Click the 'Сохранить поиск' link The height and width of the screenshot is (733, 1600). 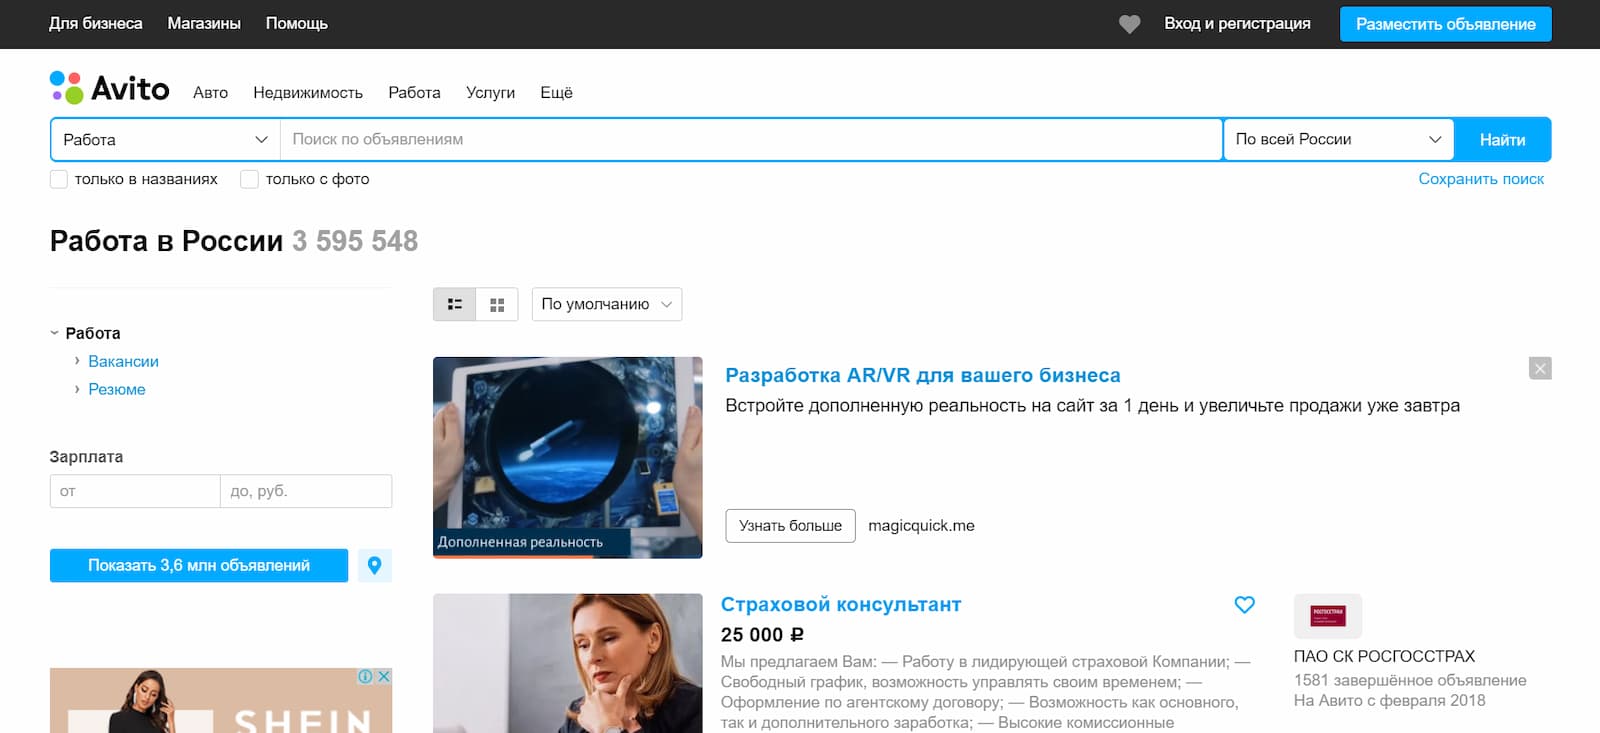(1480, 179)
